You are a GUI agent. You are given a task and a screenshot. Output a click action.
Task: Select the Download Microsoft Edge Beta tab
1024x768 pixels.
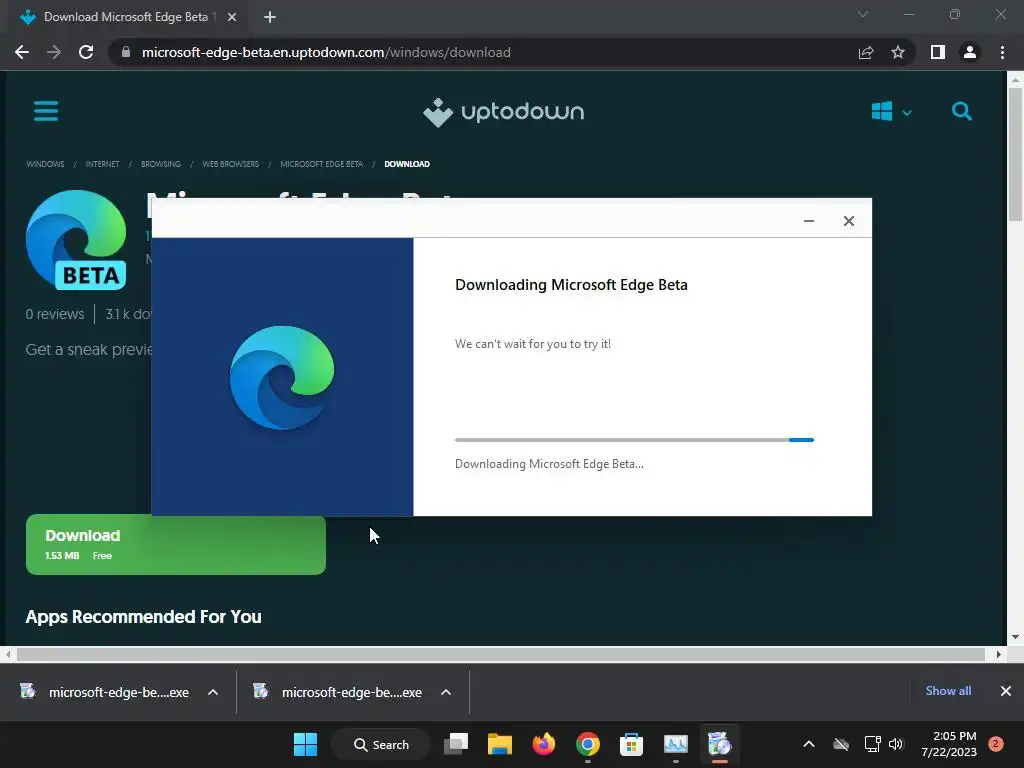(126, 17)
